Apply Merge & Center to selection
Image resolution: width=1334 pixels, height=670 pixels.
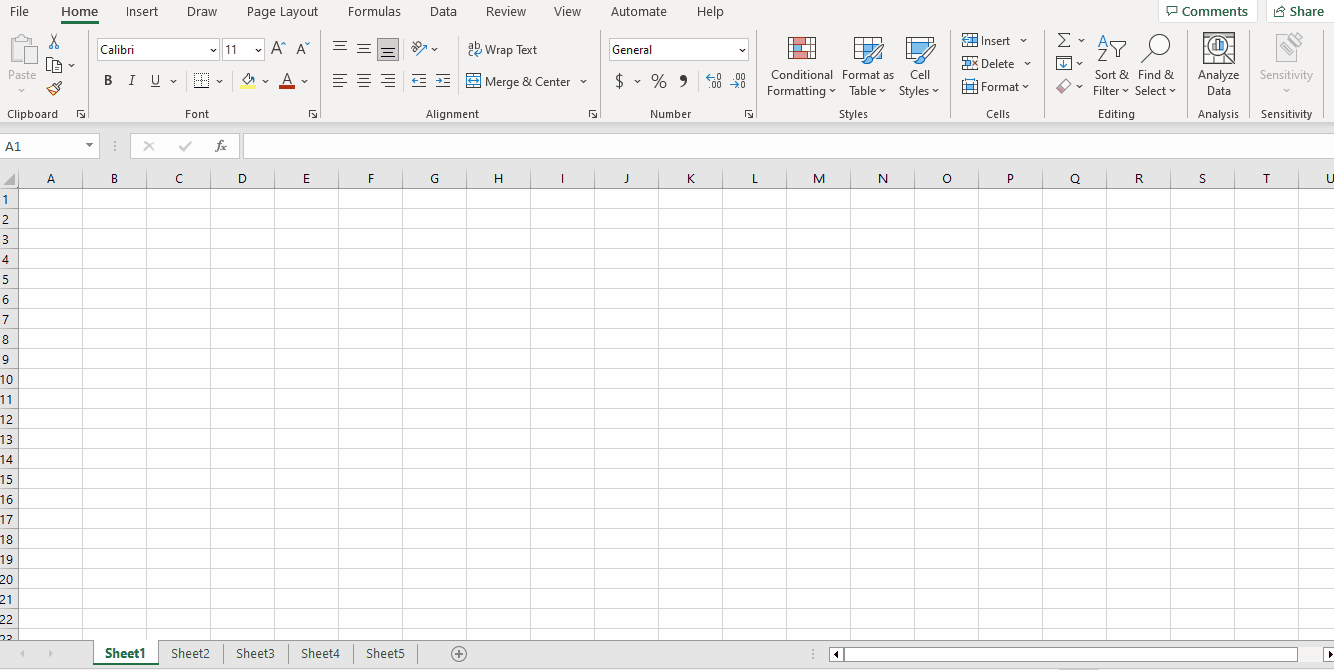point(520,81)
